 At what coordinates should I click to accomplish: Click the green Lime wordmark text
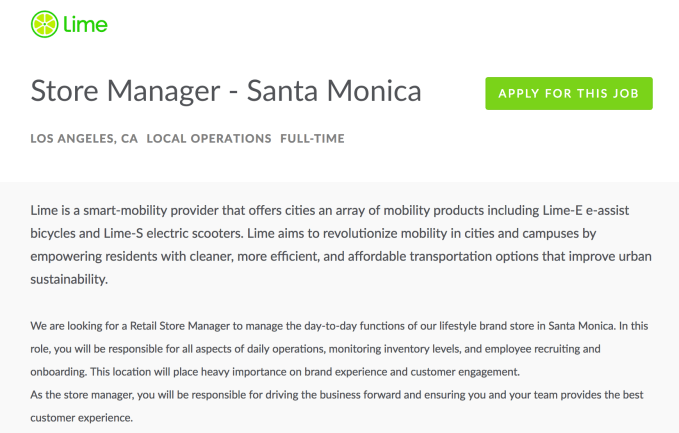(x=87, y=23)
